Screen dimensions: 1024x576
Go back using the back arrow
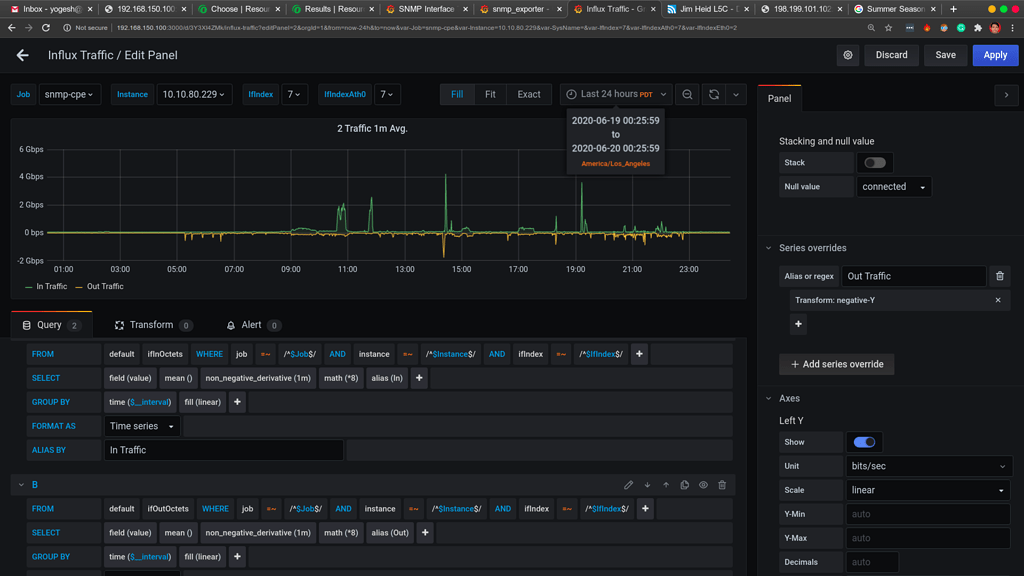[x=22, y=56]
